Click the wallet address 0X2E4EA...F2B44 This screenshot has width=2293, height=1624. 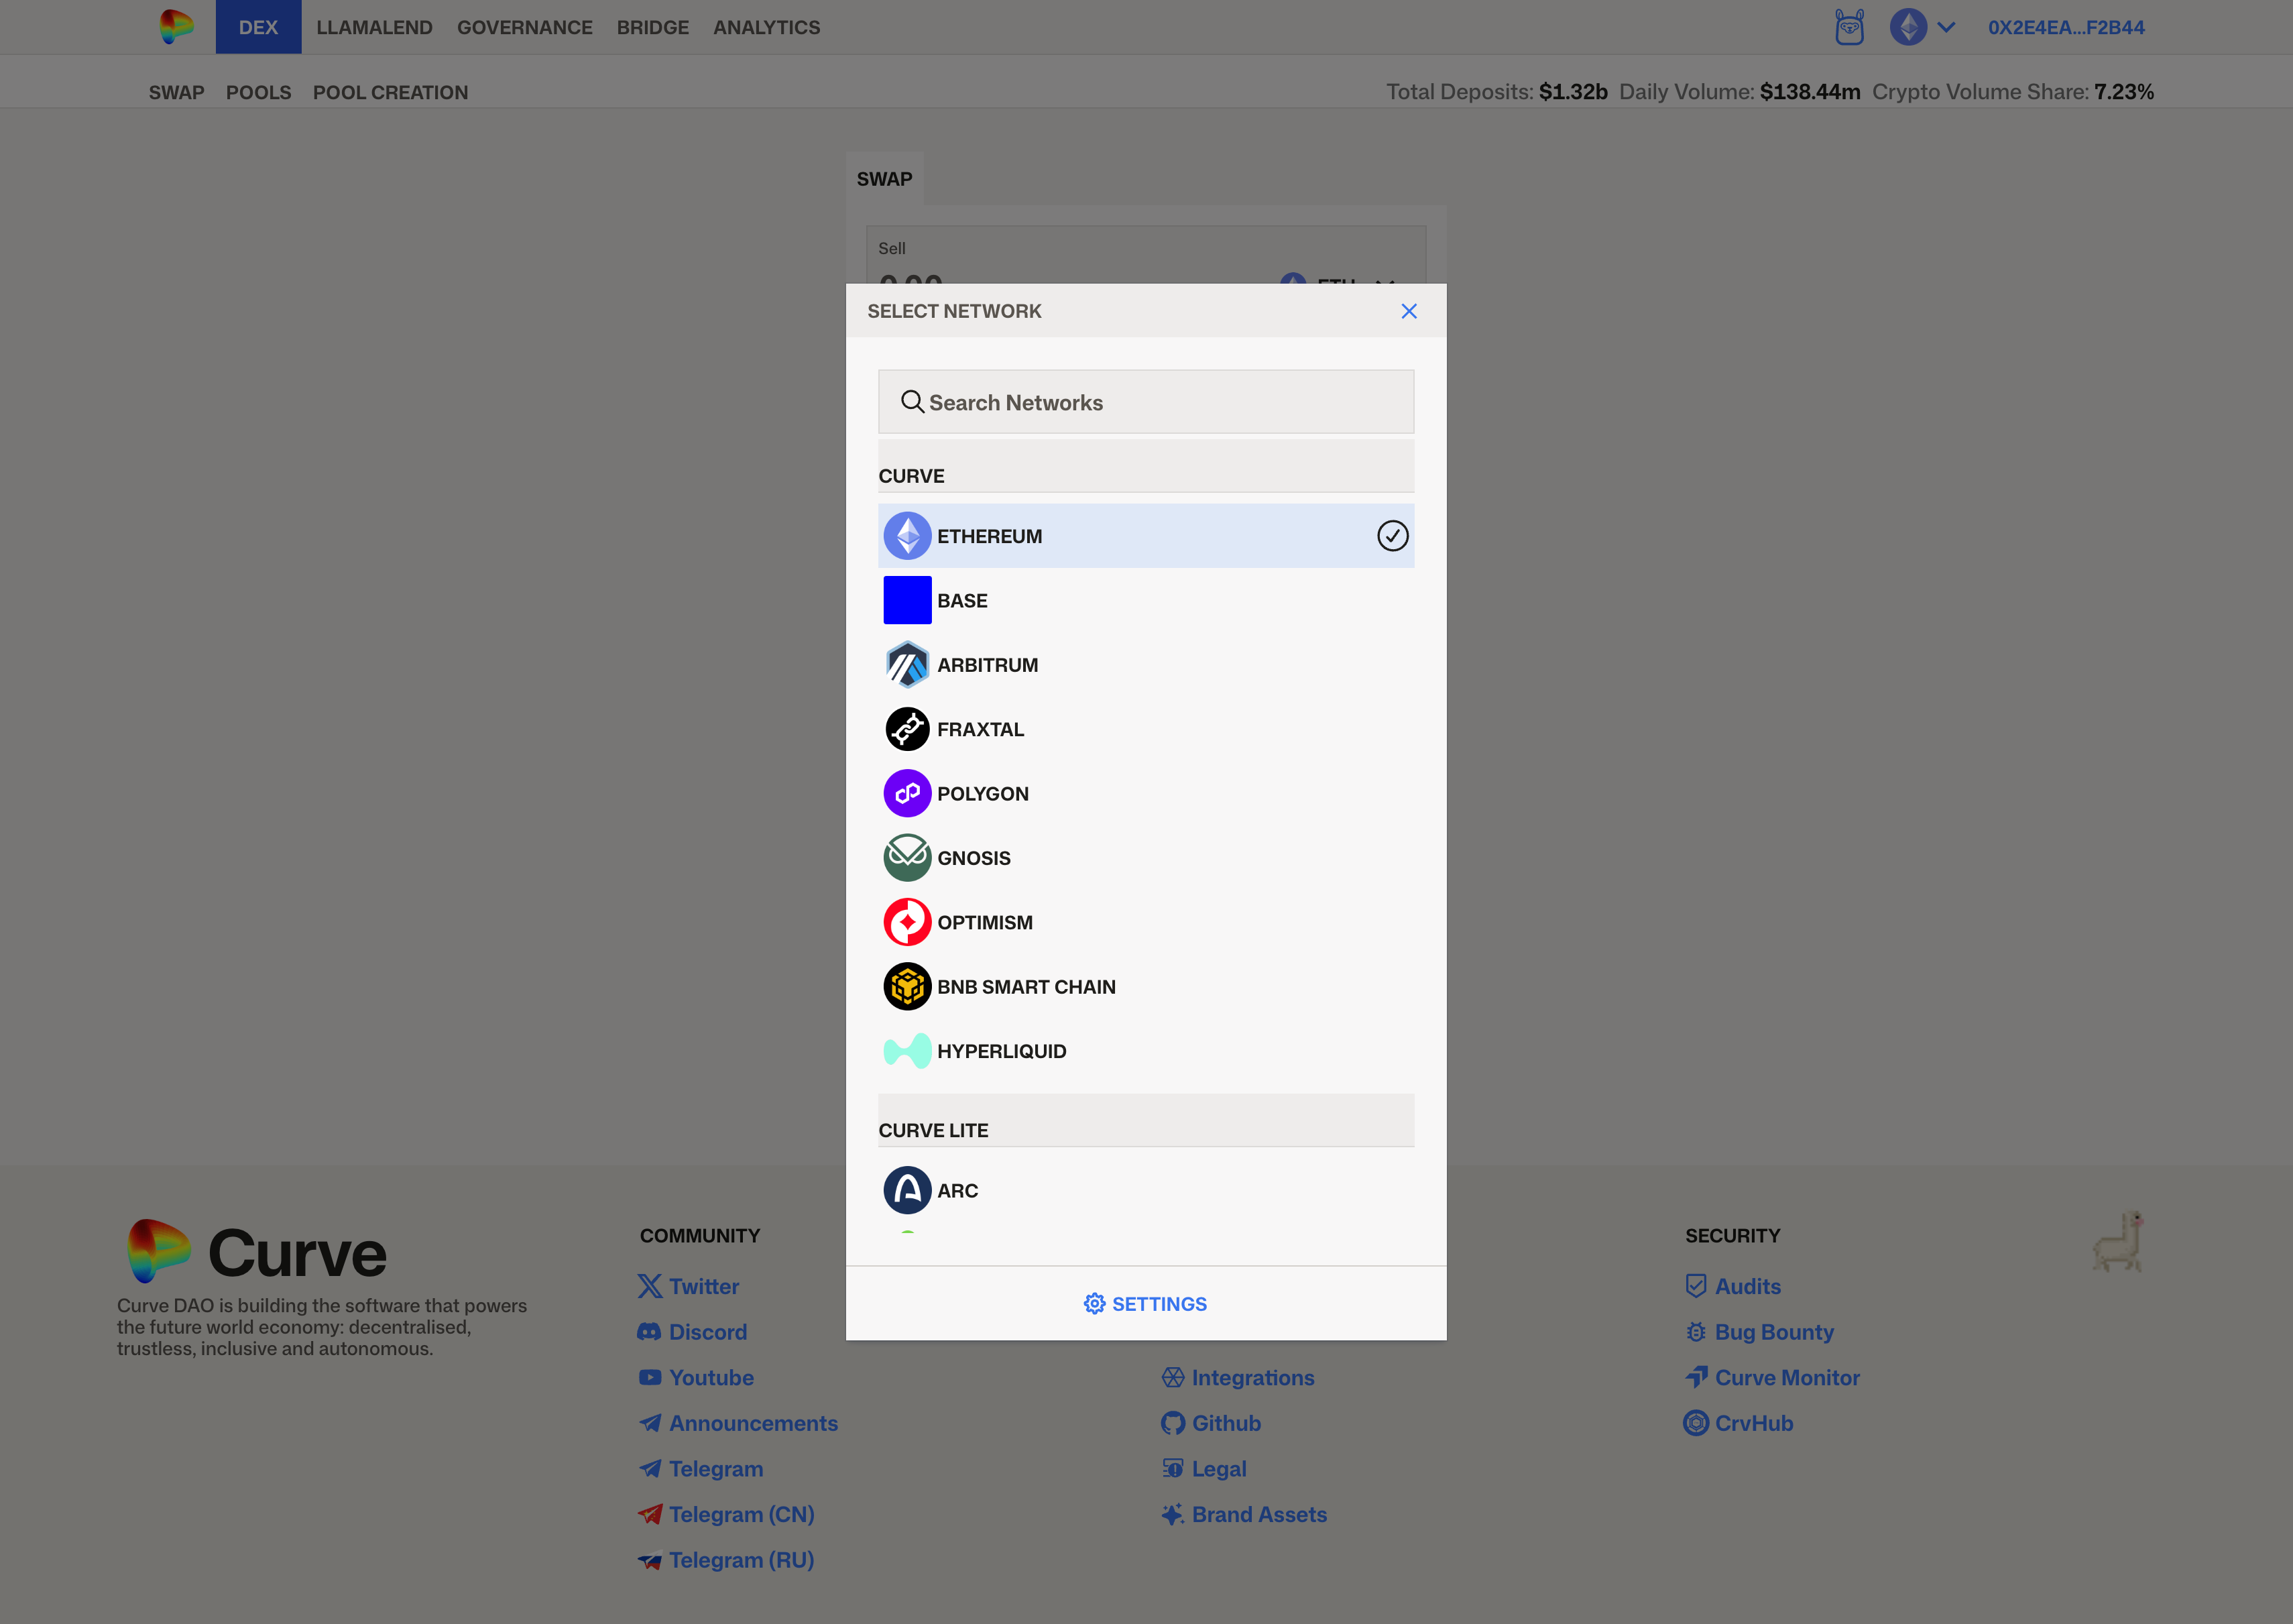click(2066, 27)
